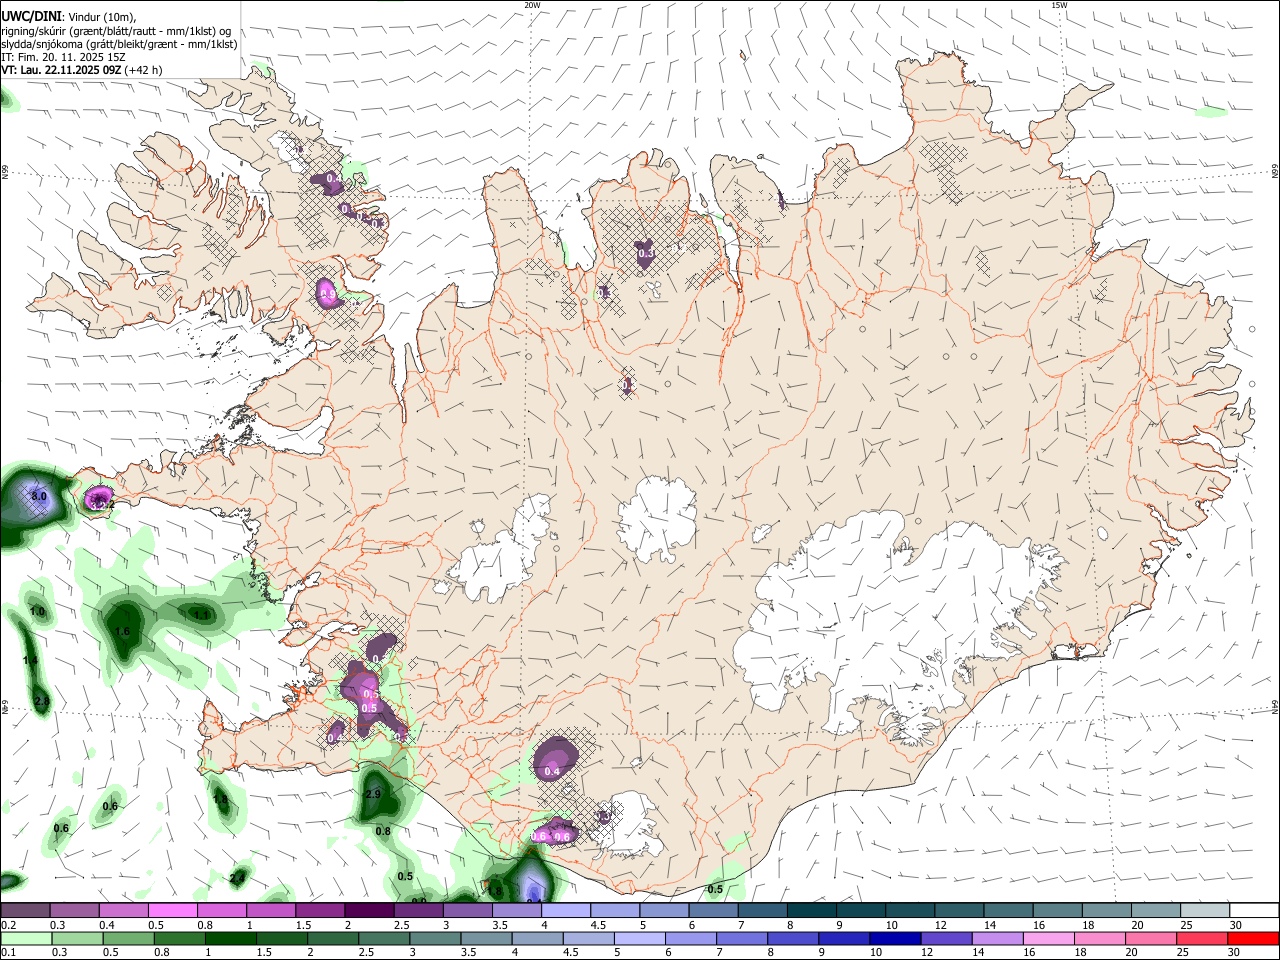Click the '8.0' precipitation value off the west coast
1280x960 pixels.
coord(40,496)
